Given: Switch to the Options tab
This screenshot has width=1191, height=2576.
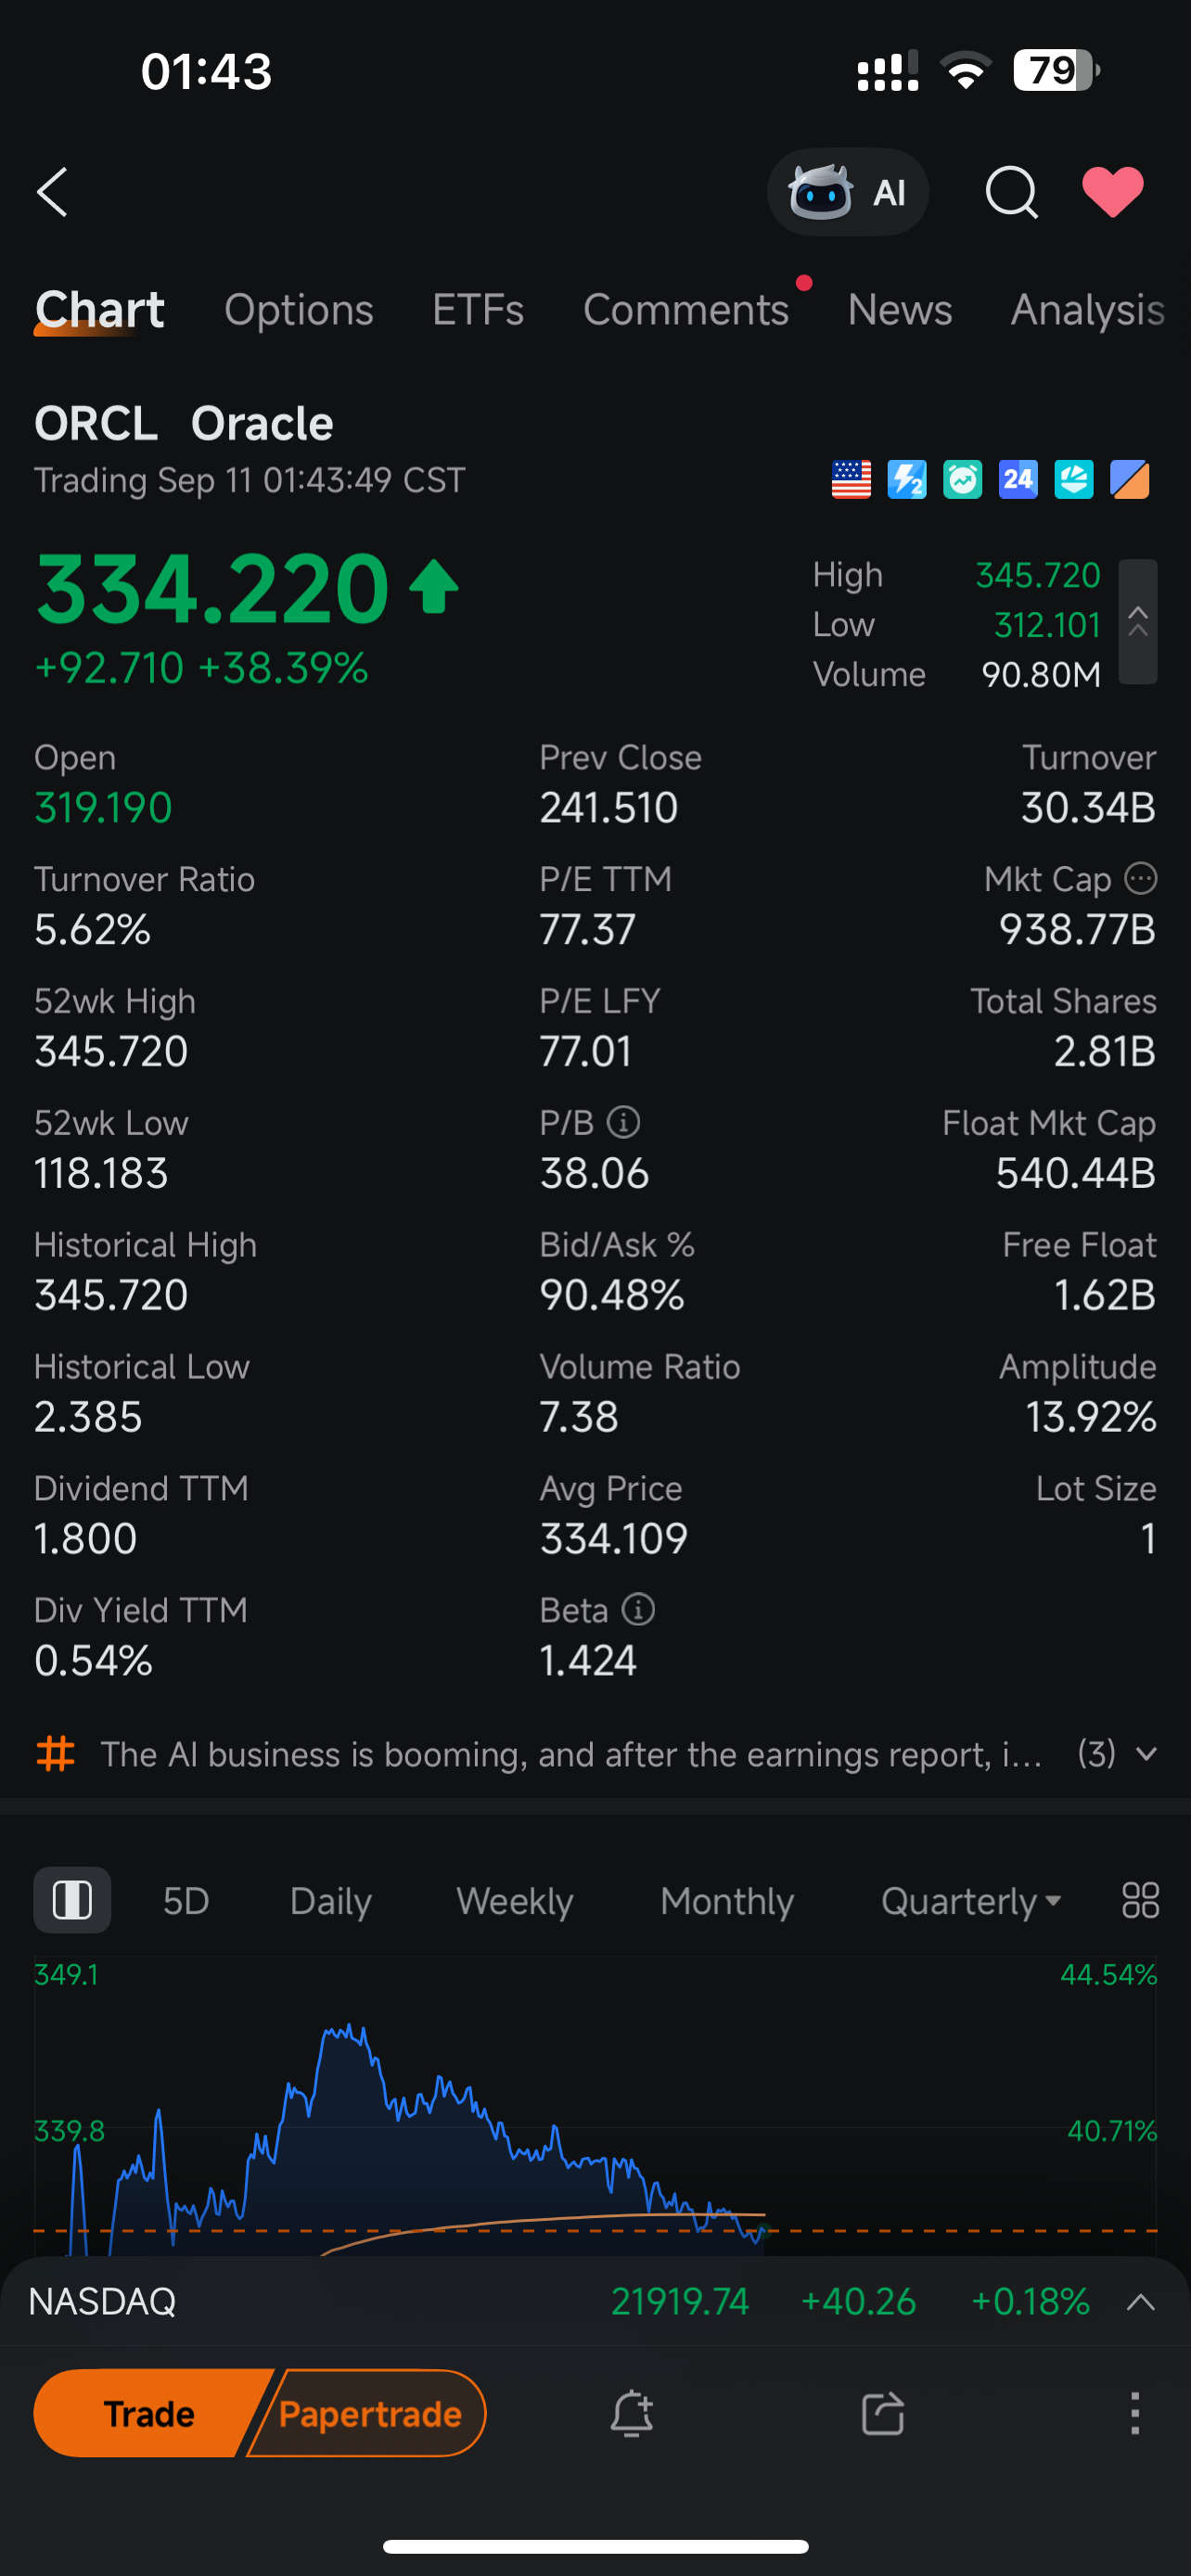Looking at the screenshot, I should pyautogui.click(x=298, y=310).
